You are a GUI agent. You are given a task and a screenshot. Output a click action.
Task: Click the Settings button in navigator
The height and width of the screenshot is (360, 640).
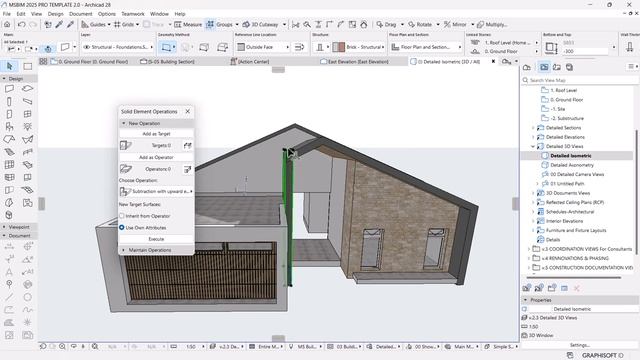pos(580,345)
